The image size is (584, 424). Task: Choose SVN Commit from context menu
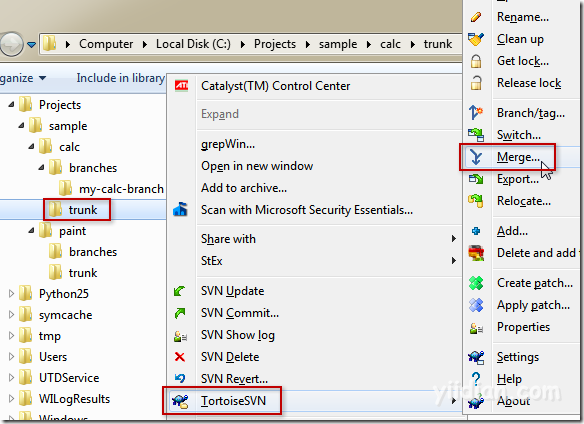239,313
